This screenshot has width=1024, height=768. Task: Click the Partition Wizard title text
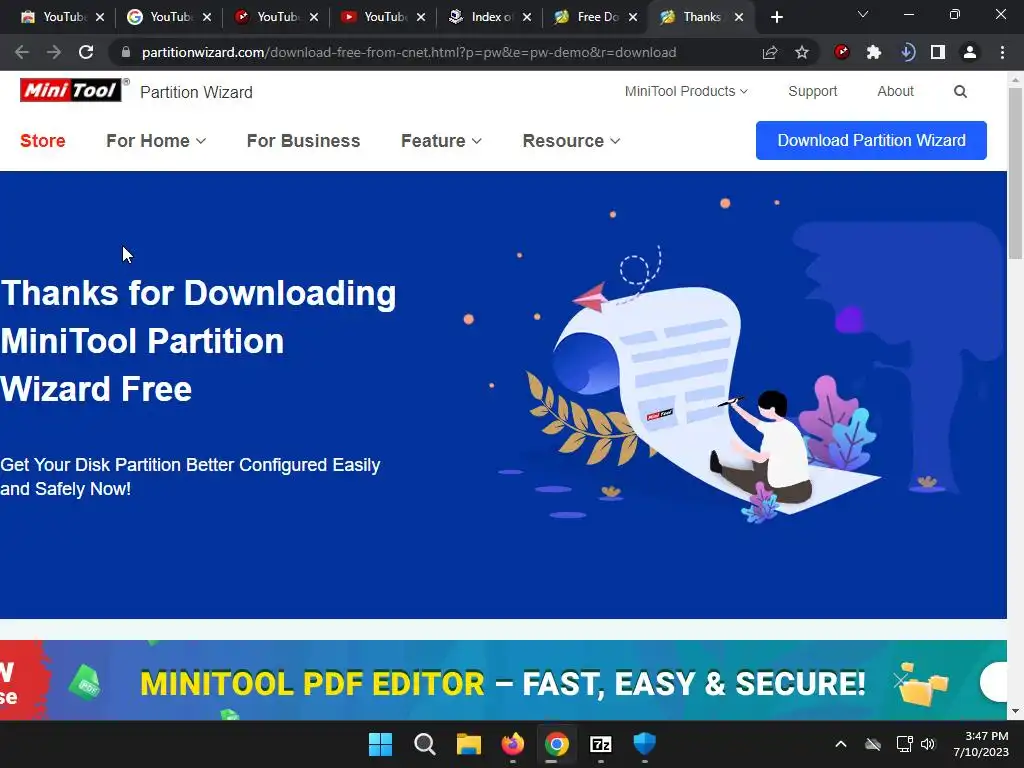[x=196, y=92]
